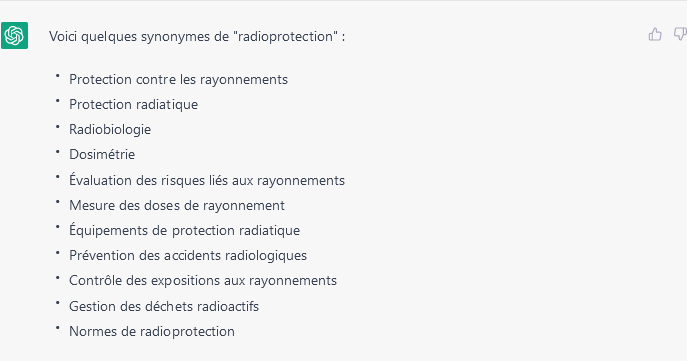Click the "Normes de radioprotection" last item
This screenshot has width=687, height=361.
(x=152, y=332)
